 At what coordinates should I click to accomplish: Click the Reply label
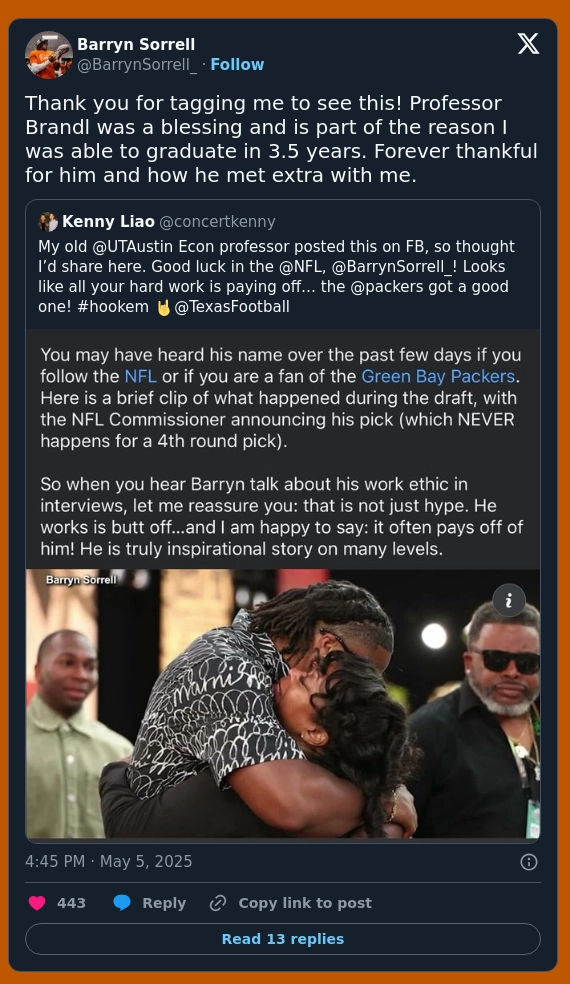pos(164,902)
